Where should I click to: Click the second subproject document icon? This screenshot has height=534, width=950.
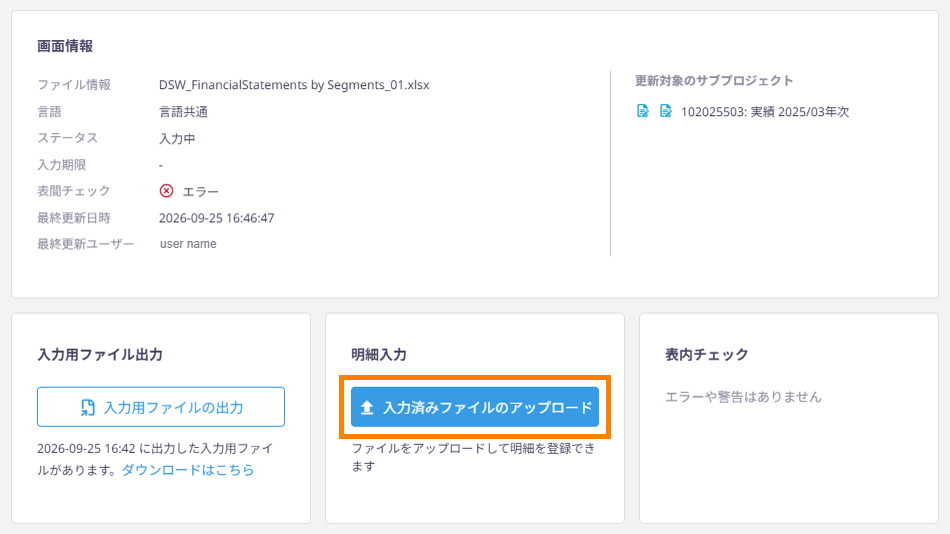tap(666, 111)
